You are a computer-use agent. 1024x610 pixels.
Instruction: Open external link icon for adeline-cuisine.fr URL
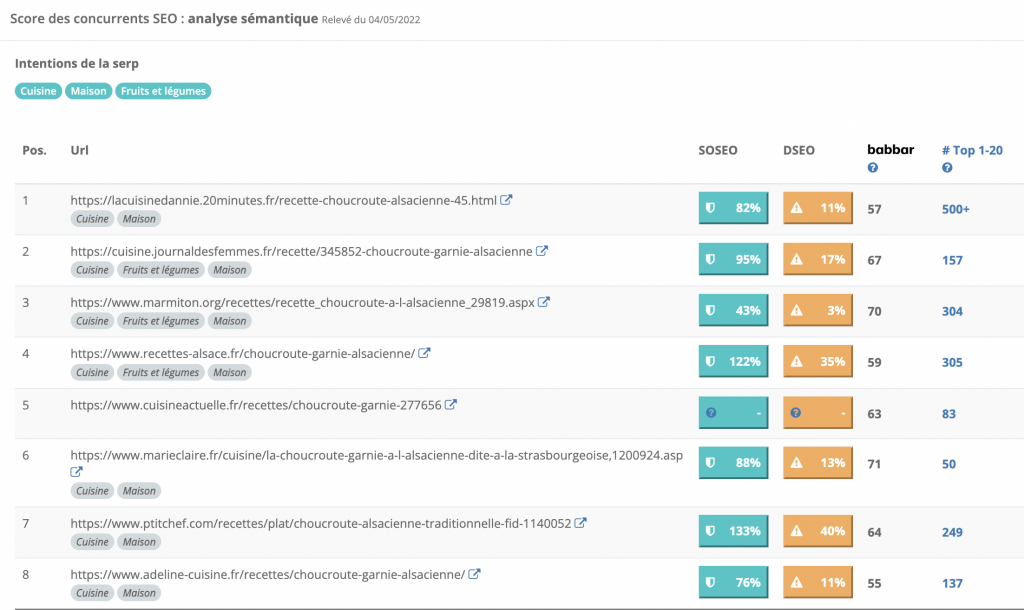475,573
